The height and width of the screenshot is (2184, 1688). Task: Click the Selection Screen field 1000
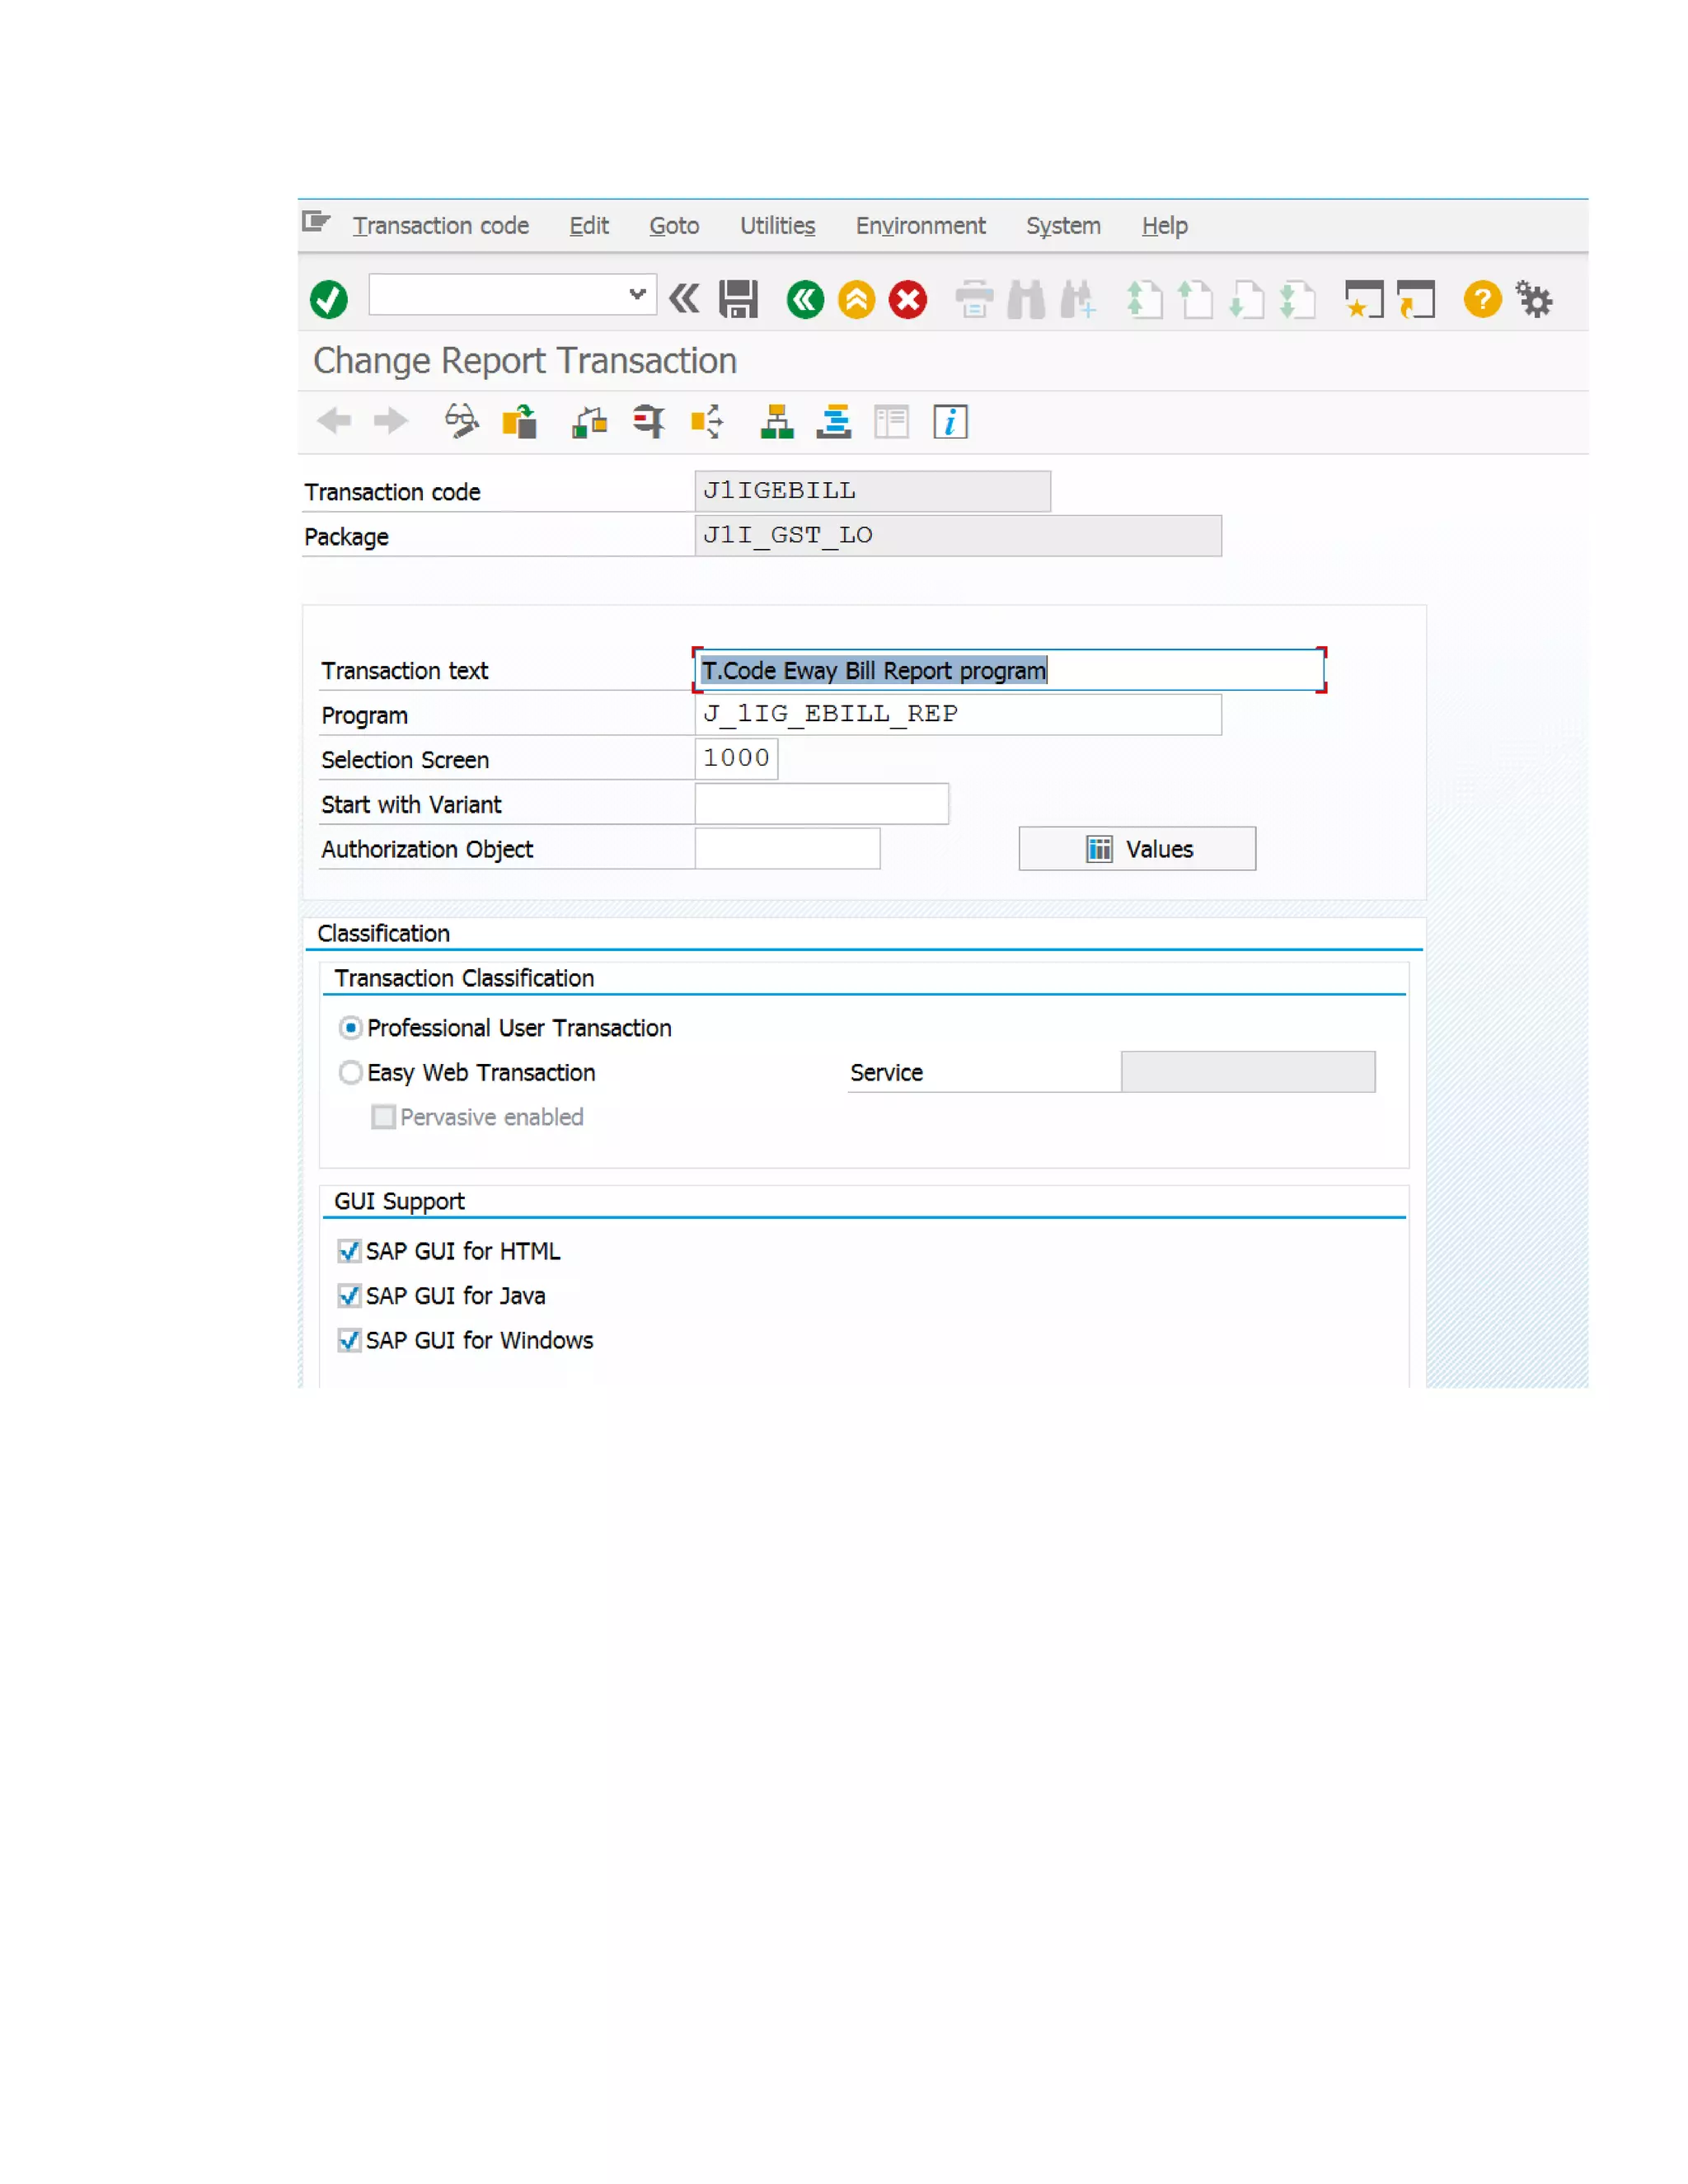pyautogui.click(x=736, y=758)
